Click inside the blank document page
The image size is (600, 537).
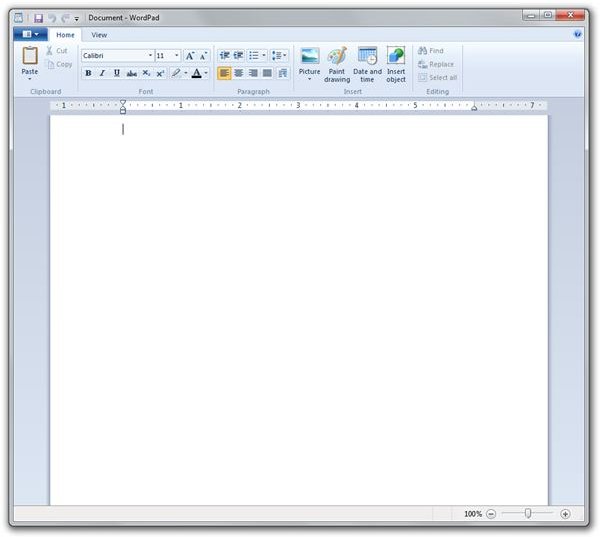[299, 310]
